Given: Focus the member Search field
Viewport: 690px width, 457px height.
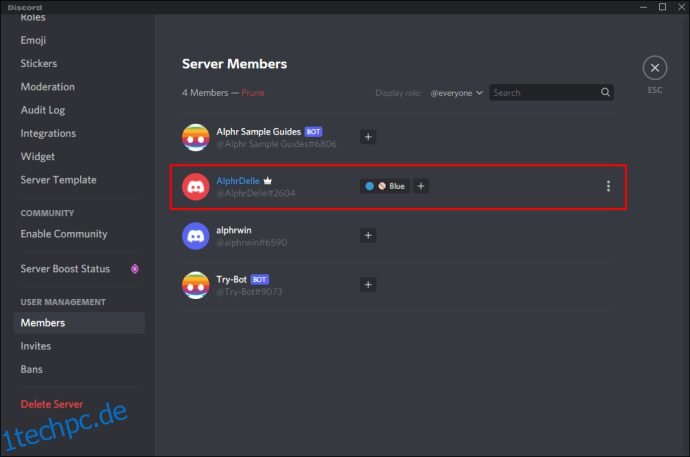Looking at the screenshot, I should tap(551, 92).
